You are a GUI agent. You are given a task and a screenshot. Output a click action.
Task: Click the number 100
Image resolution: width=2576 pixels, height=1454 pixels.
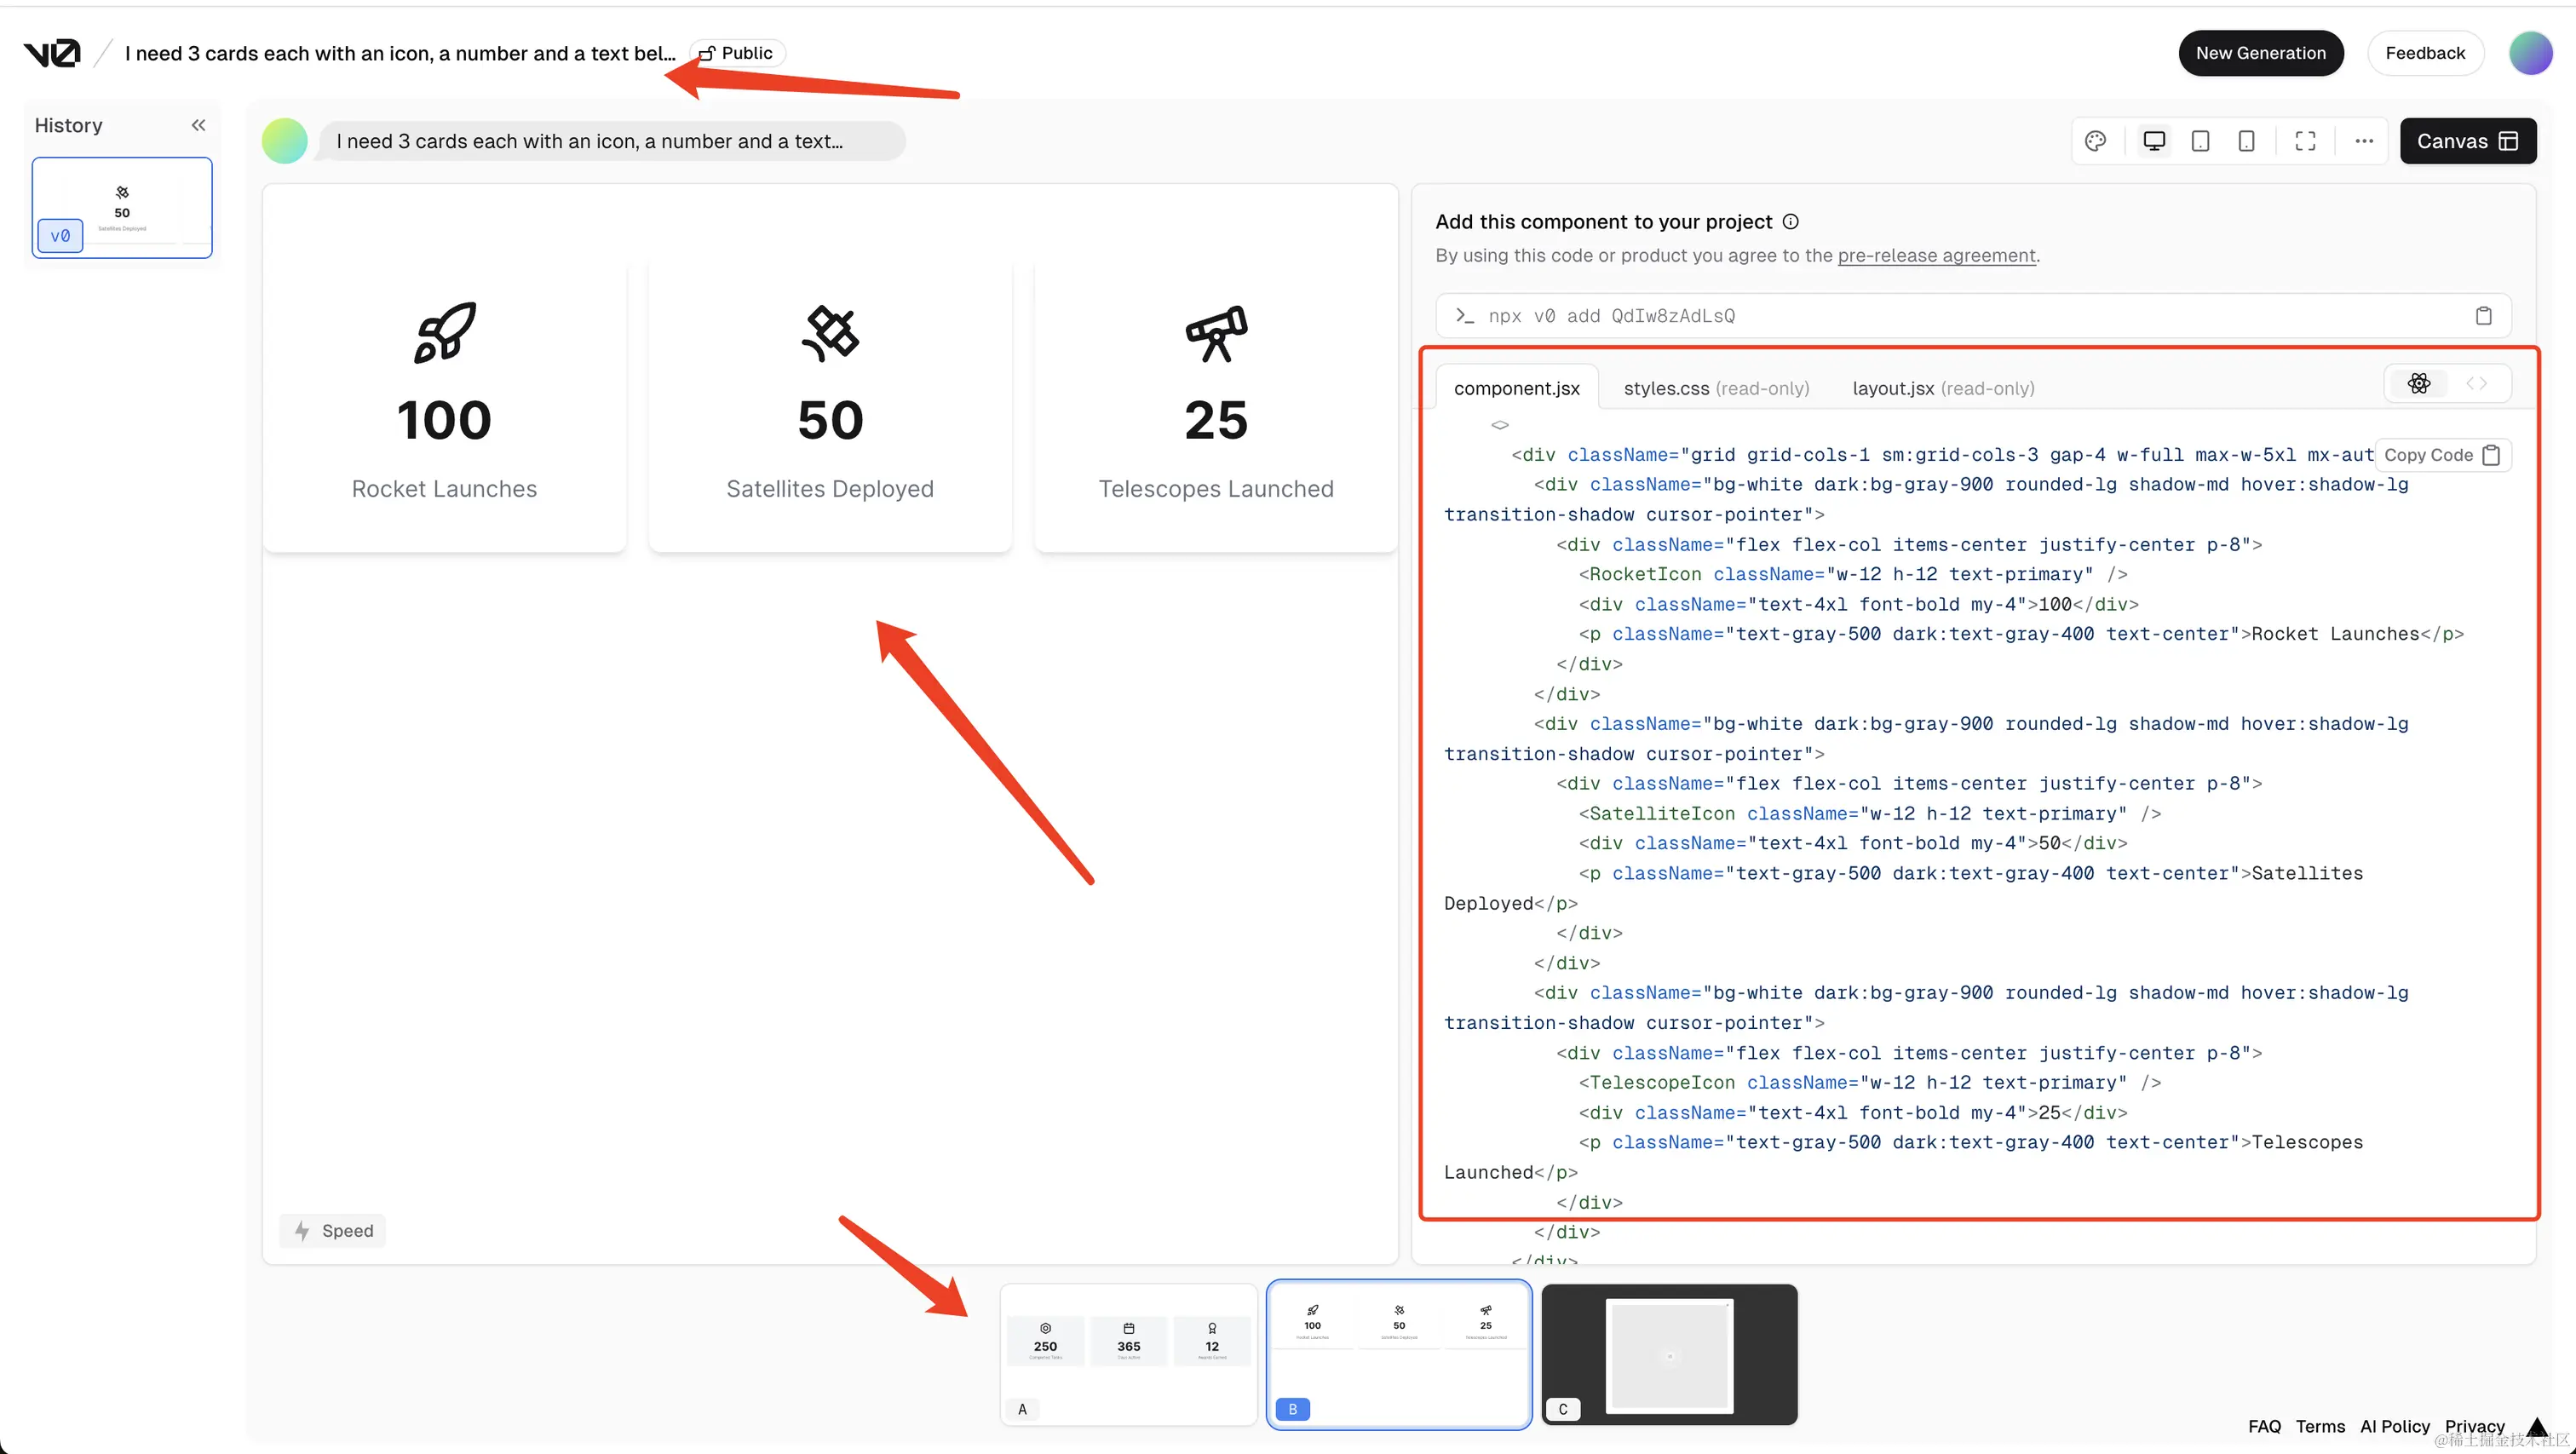445,420
